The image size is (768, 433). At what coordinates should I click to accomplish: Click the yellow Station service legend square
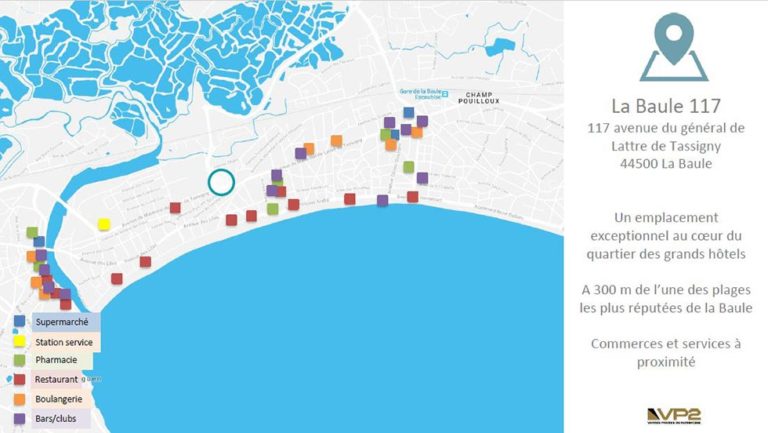20,341
